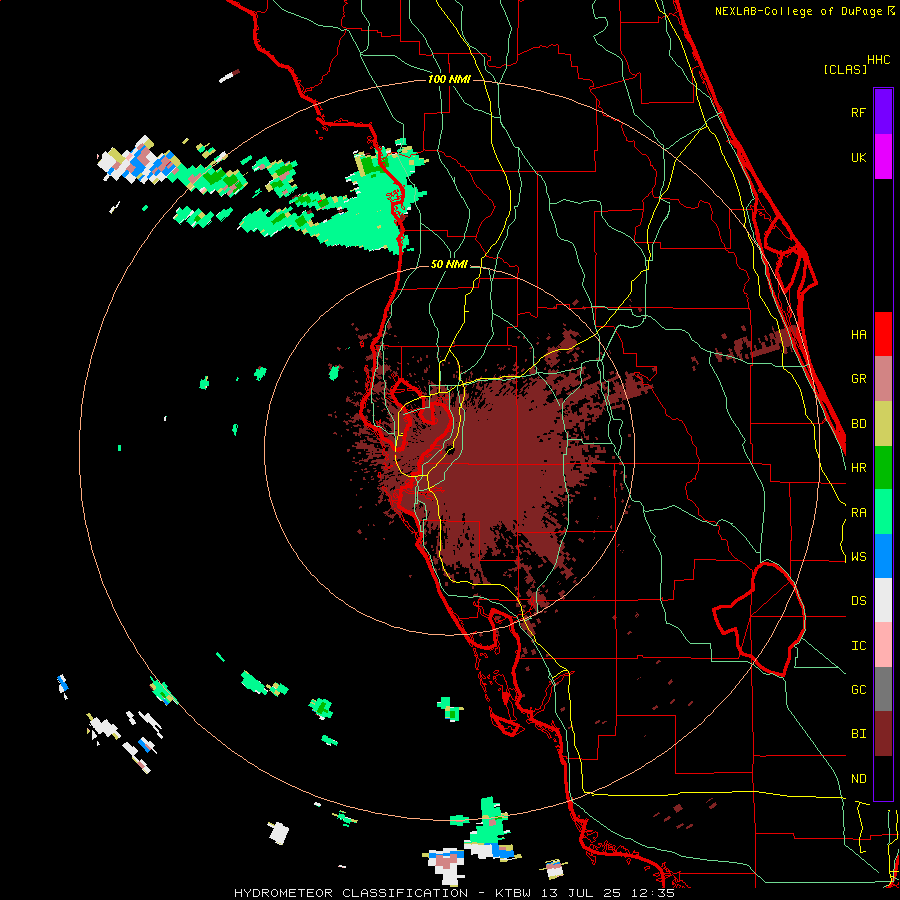Viewport: 900px width, 900px height.
Task: Click the gray GC legend swatch
Action: (x=883, y=689)
